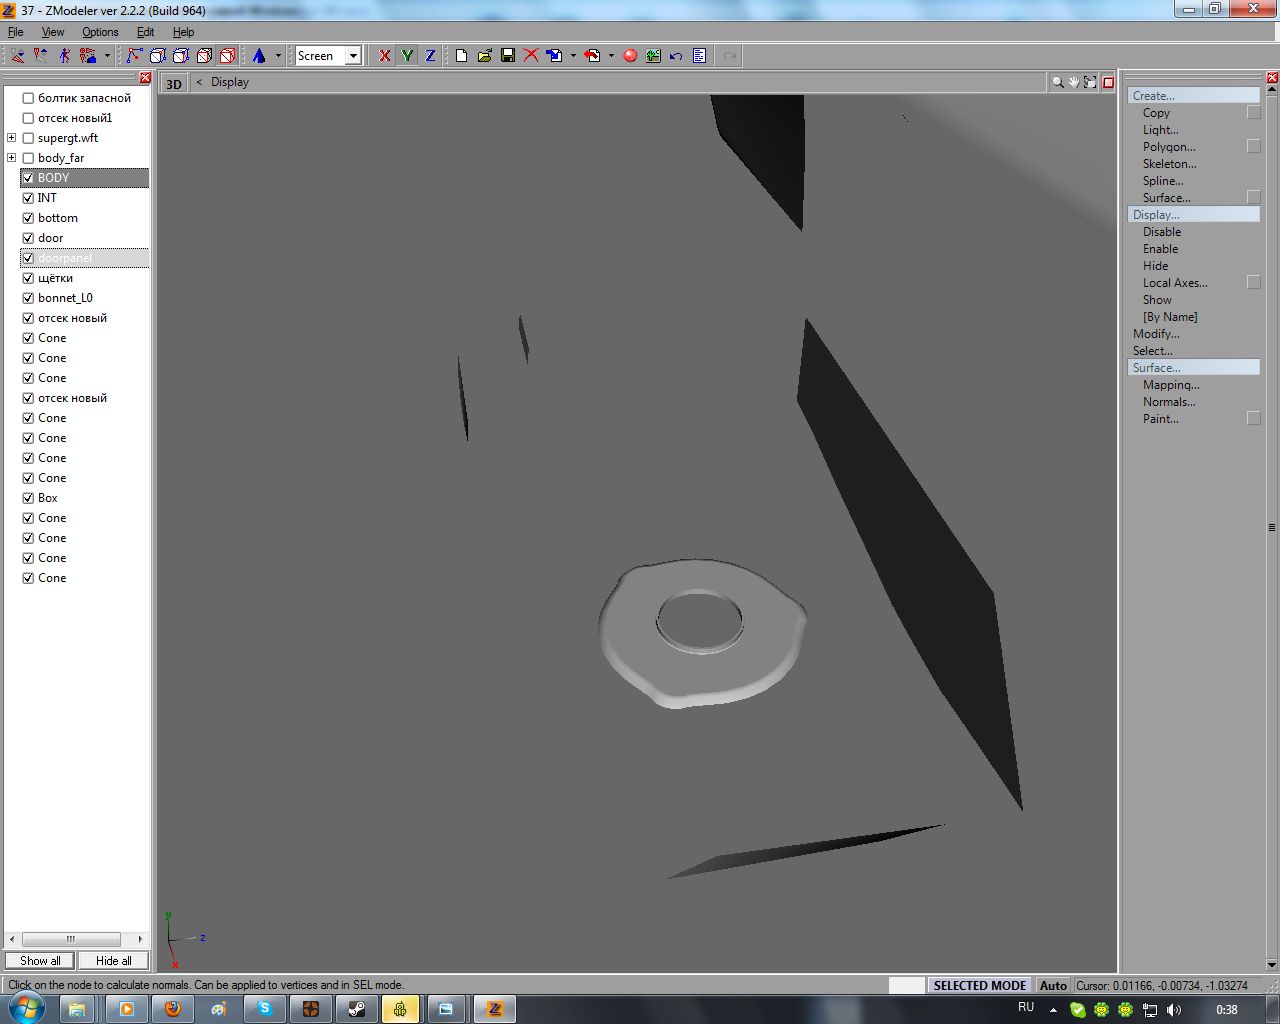Click the running figure toolbar icon
This screenshot has width=1280, height=1024.
coord(64,56)
